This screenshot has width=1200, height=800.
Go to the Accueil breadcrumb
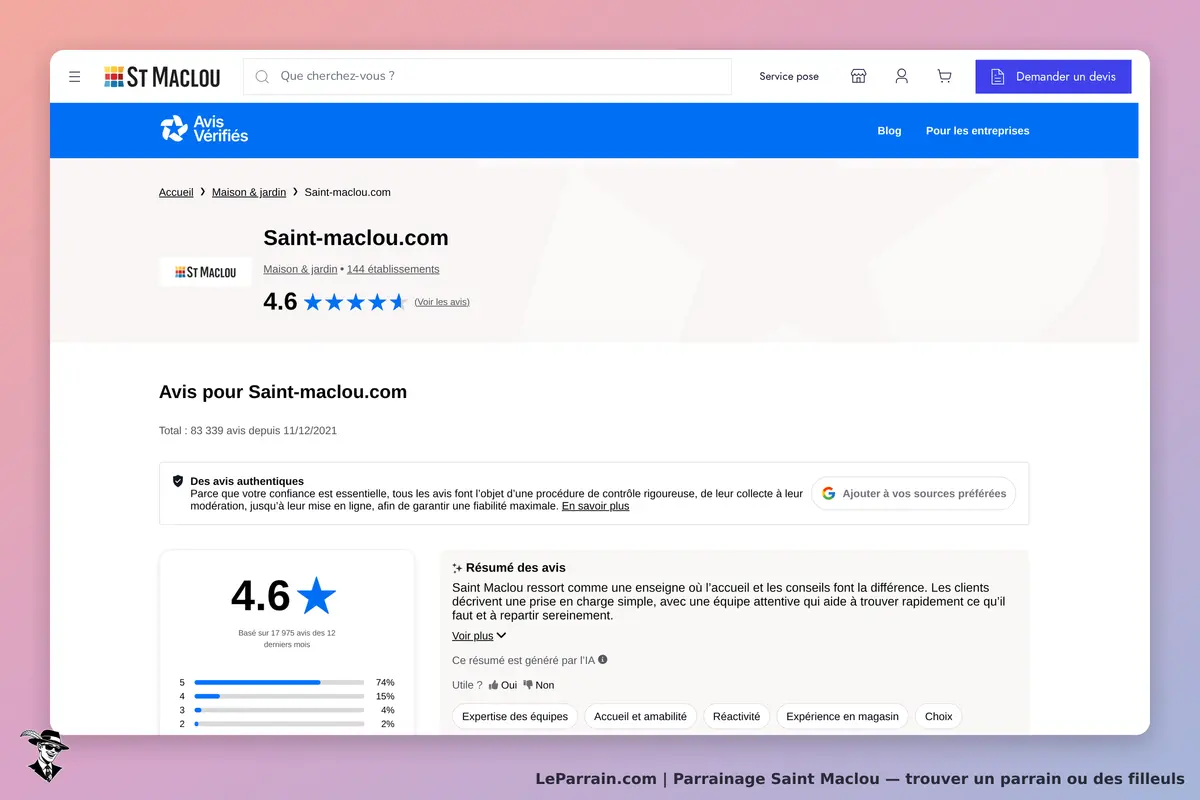[176, 192]
